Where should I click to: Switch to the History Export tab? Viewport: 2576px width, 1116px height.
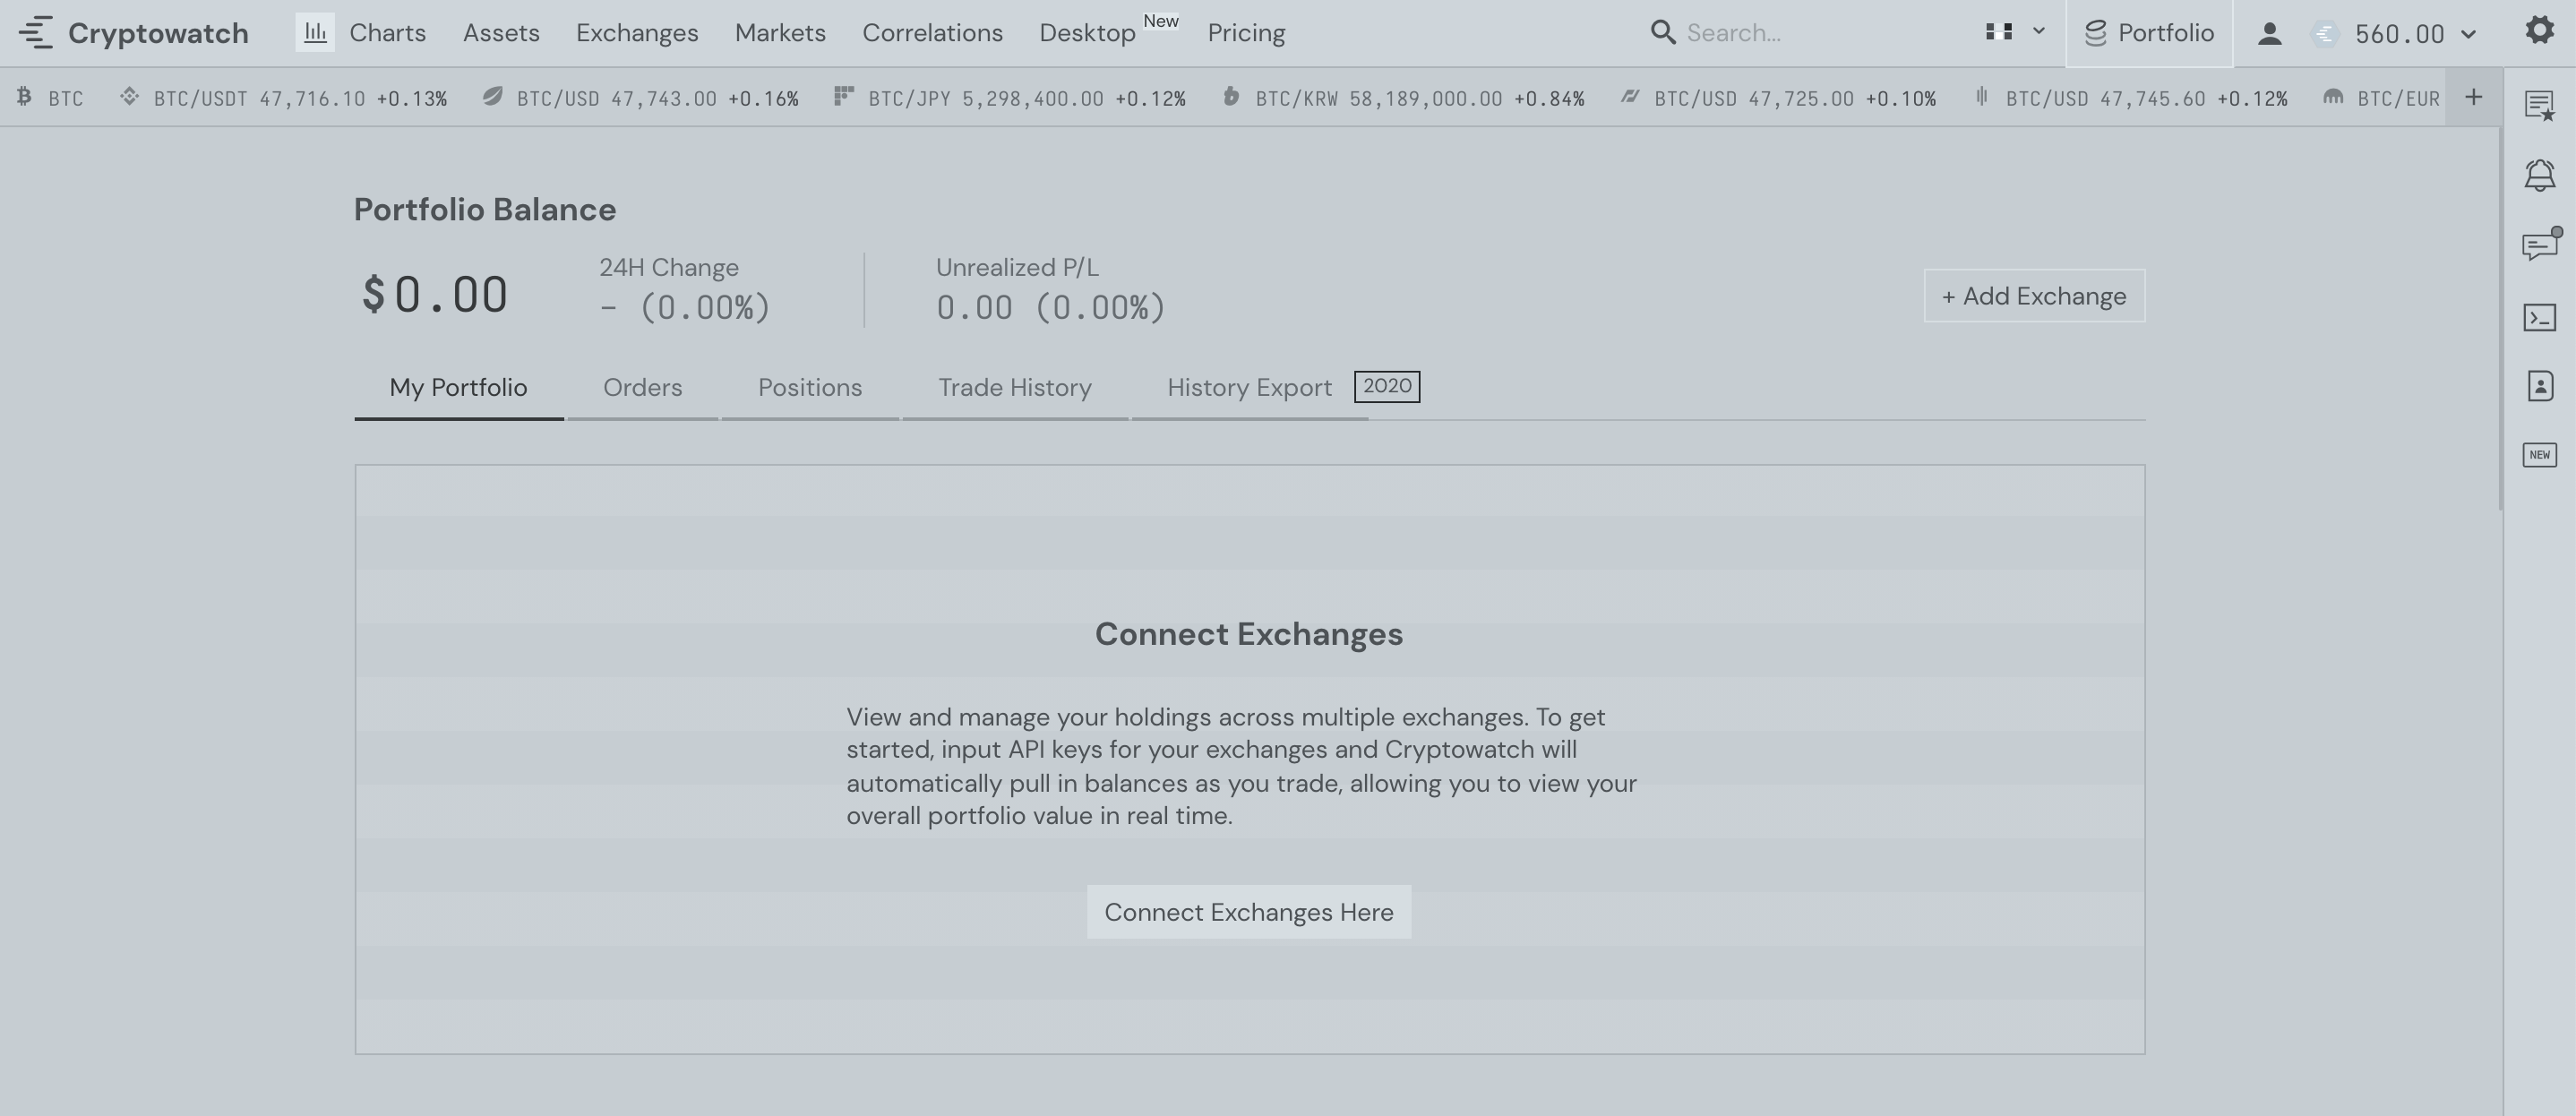point(1249,388)
